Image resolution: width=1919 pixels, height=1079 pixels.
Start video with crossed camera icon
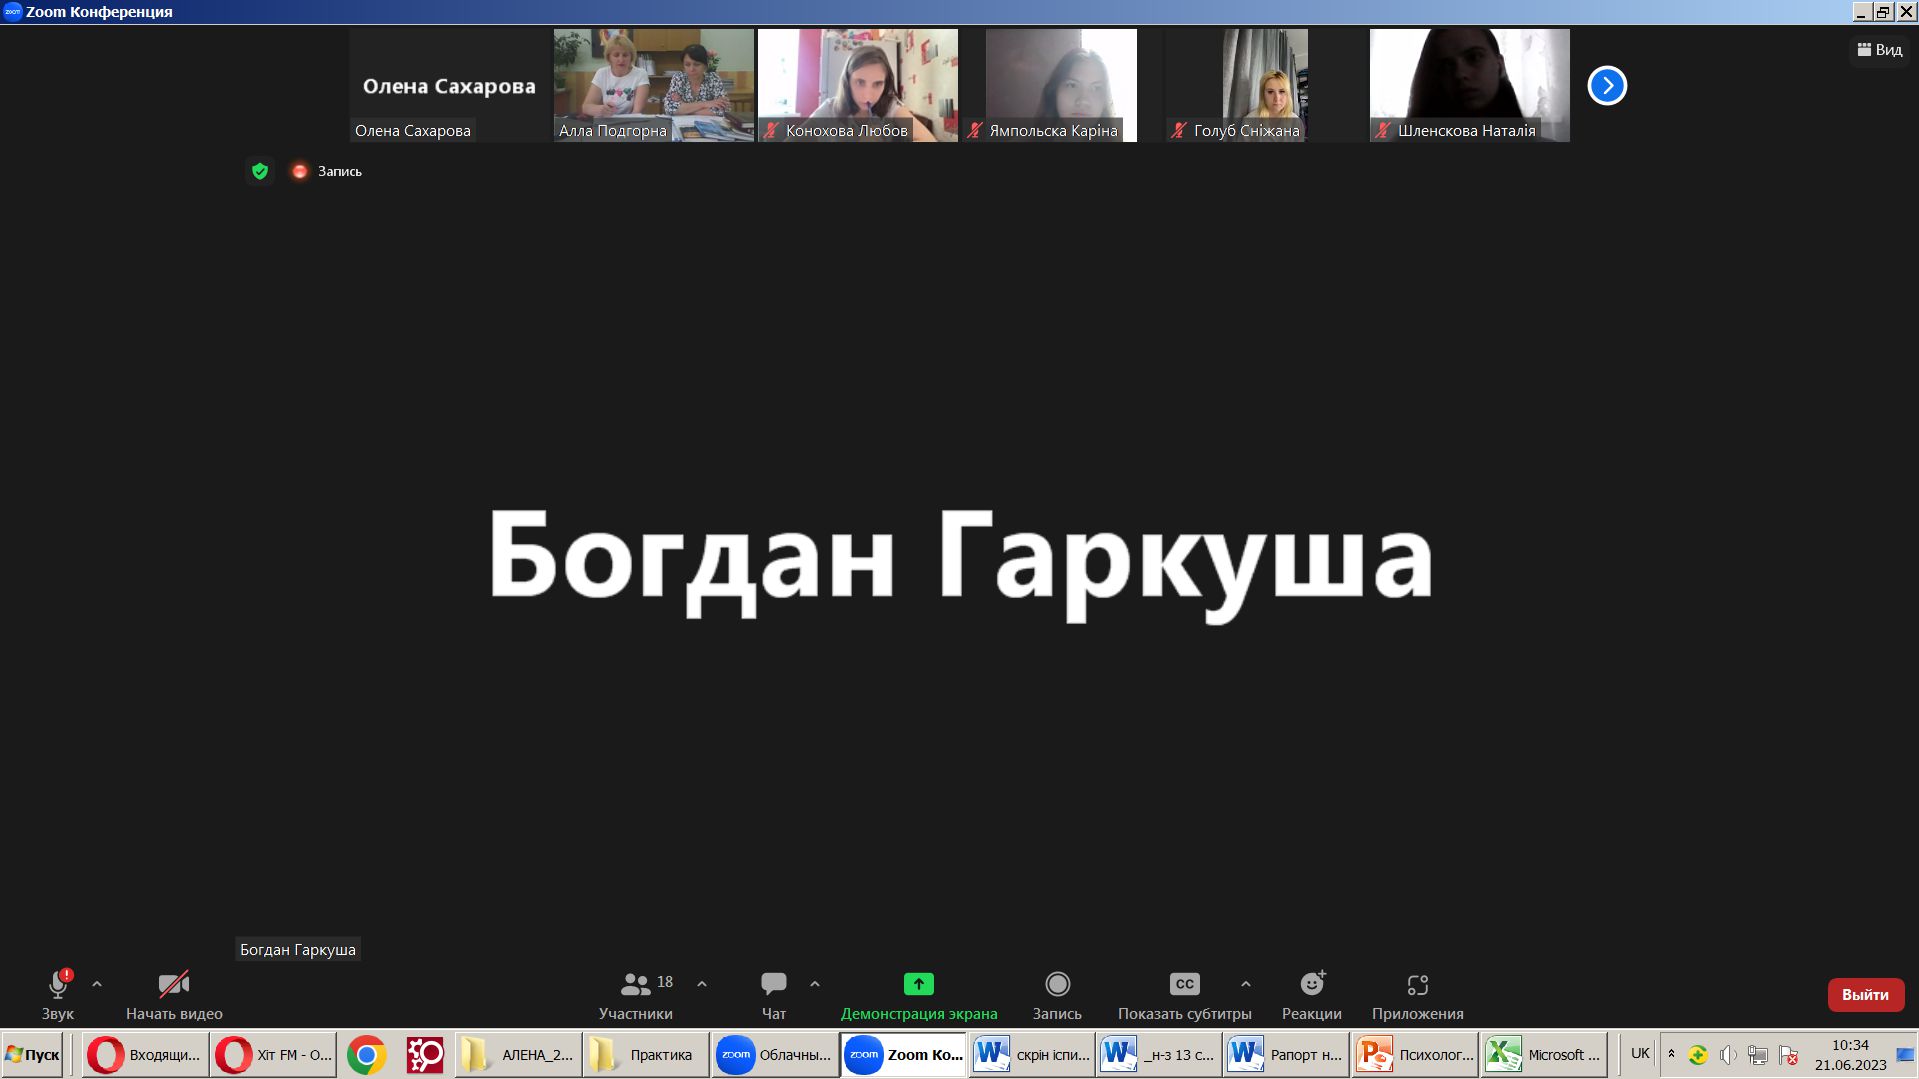[x=174, y=984]
